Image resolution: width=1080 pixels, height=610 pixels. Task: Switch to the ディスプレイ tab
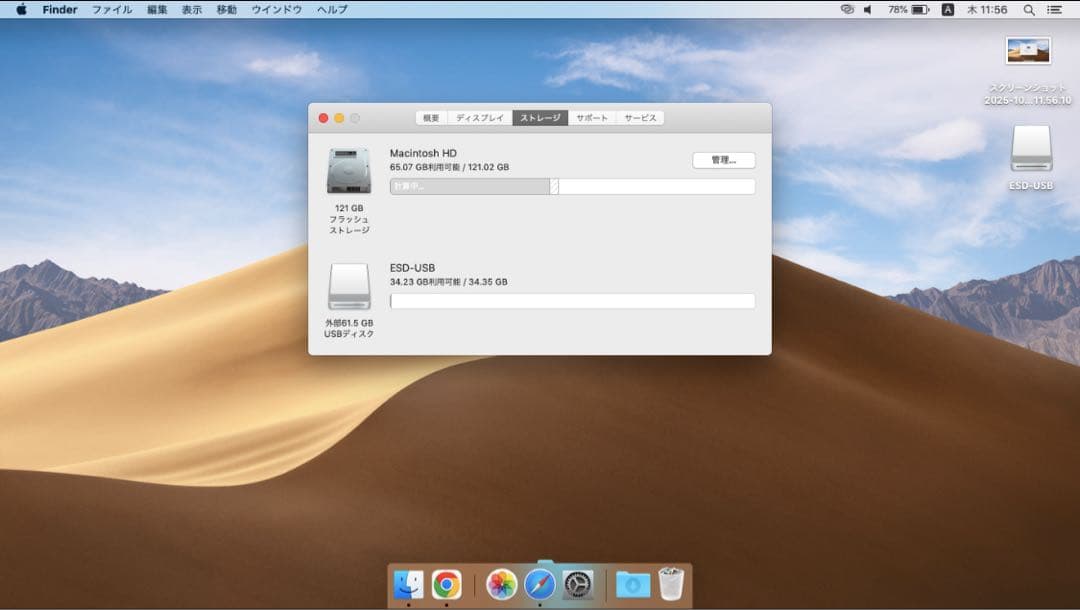tap(480, 118)
